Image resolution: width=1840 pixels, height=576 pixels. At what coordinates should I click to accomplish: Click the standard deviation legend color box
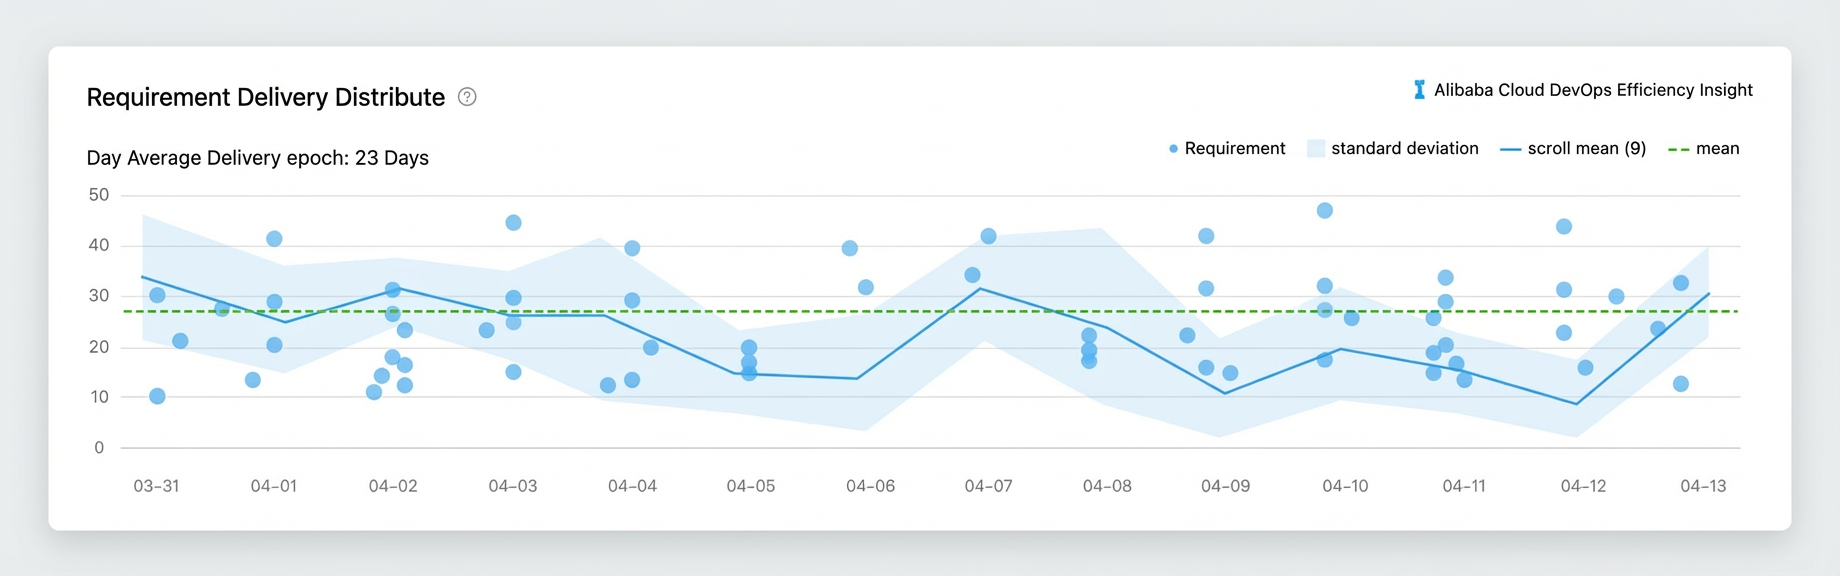tap(1316, 149)
